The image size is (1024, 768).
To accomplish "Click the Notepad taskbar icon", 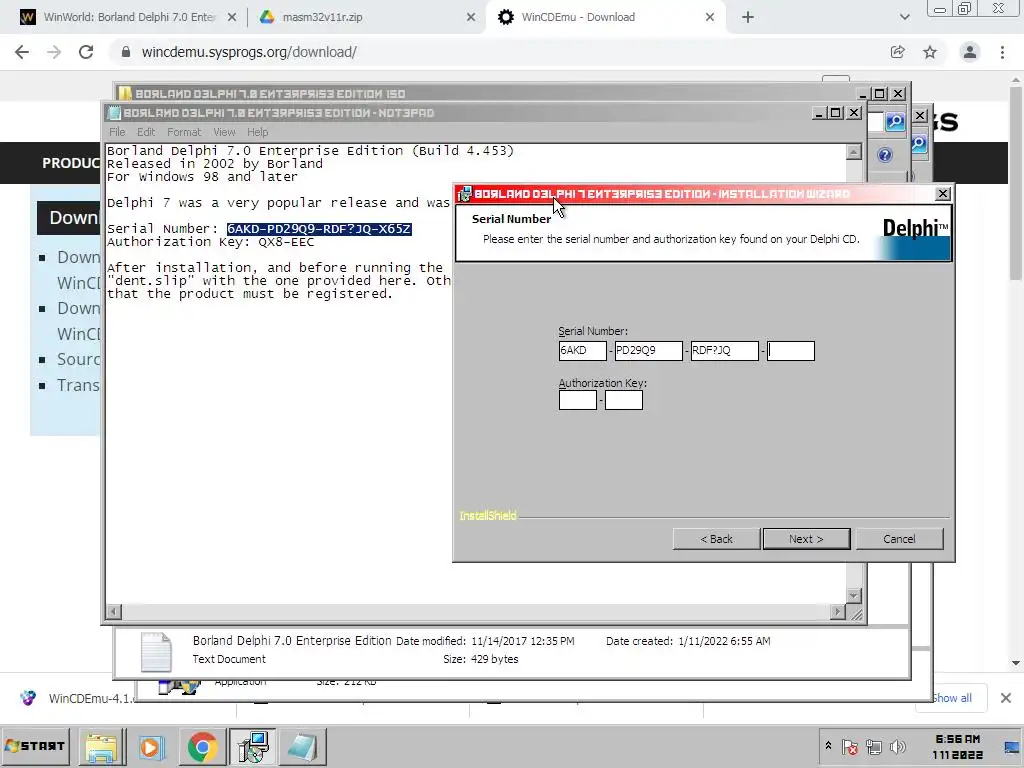I will (x=303, y=746).
